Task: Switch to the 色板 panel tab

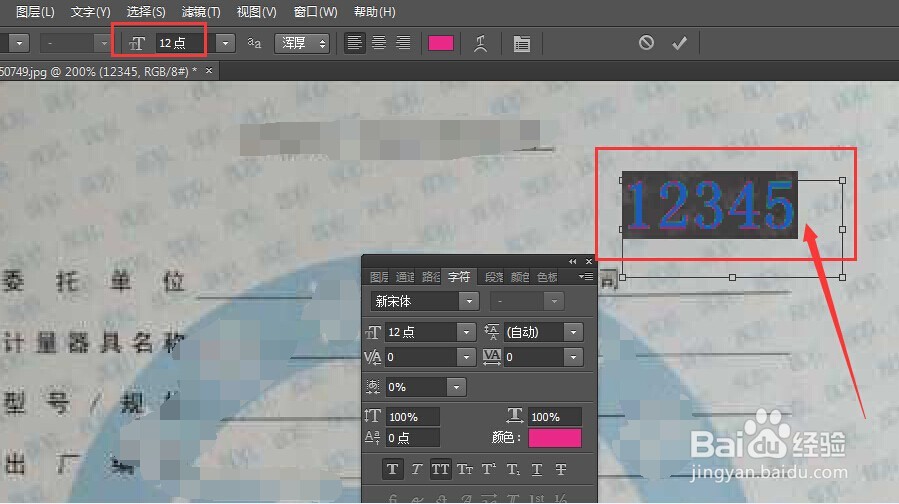Action: (x=547, y=277)
